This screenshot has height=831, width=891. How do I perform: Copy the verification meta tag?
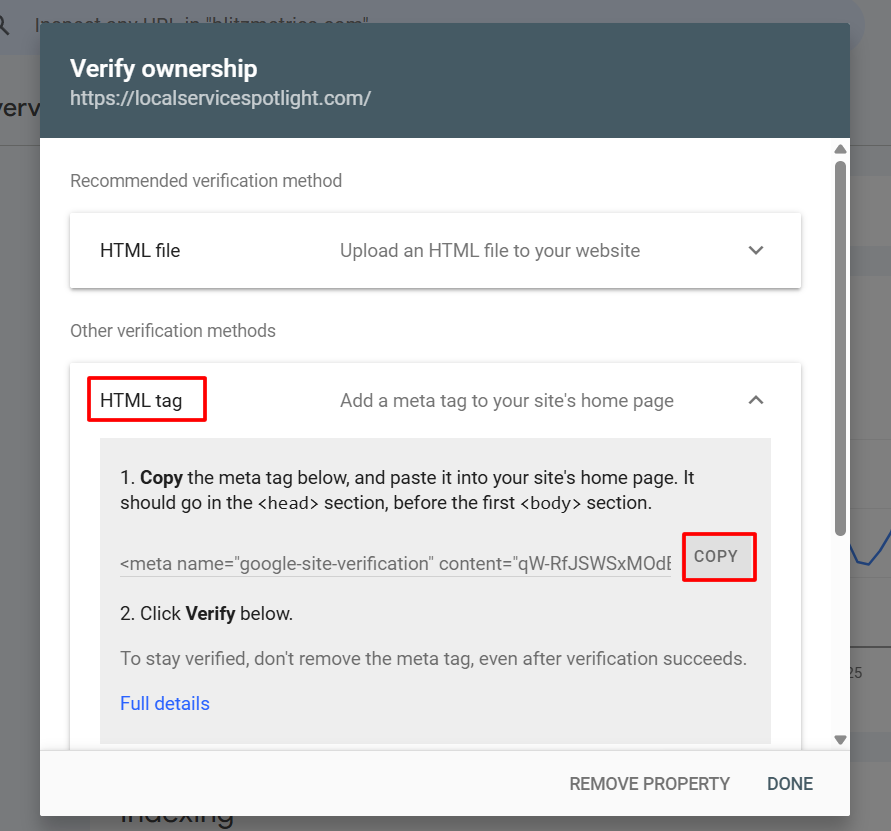coord(718,557)
